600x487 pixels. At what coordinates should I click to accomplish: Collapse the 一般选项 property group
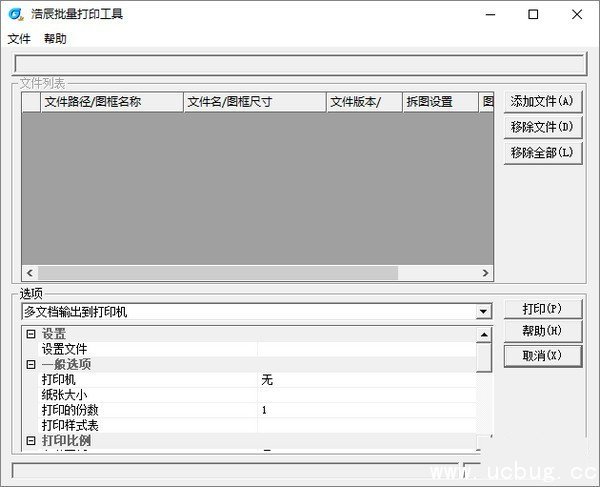pyautogui.click(x=30, y=365)
